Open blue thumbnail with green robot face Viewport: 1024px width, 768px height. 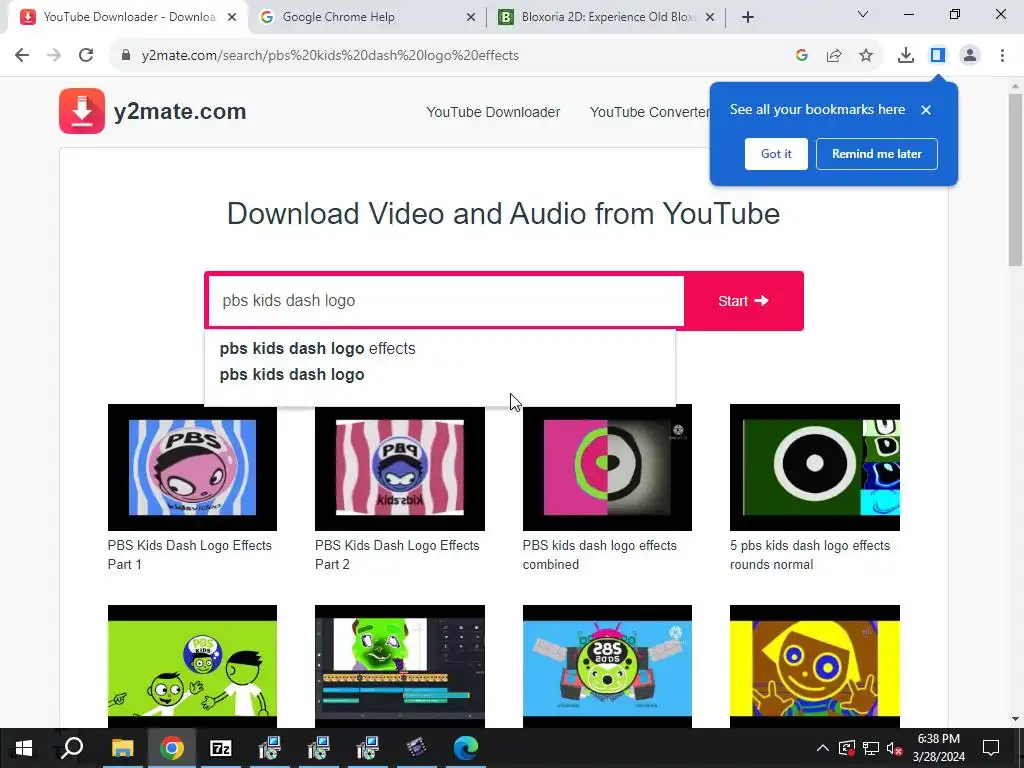tap(607, 666)
